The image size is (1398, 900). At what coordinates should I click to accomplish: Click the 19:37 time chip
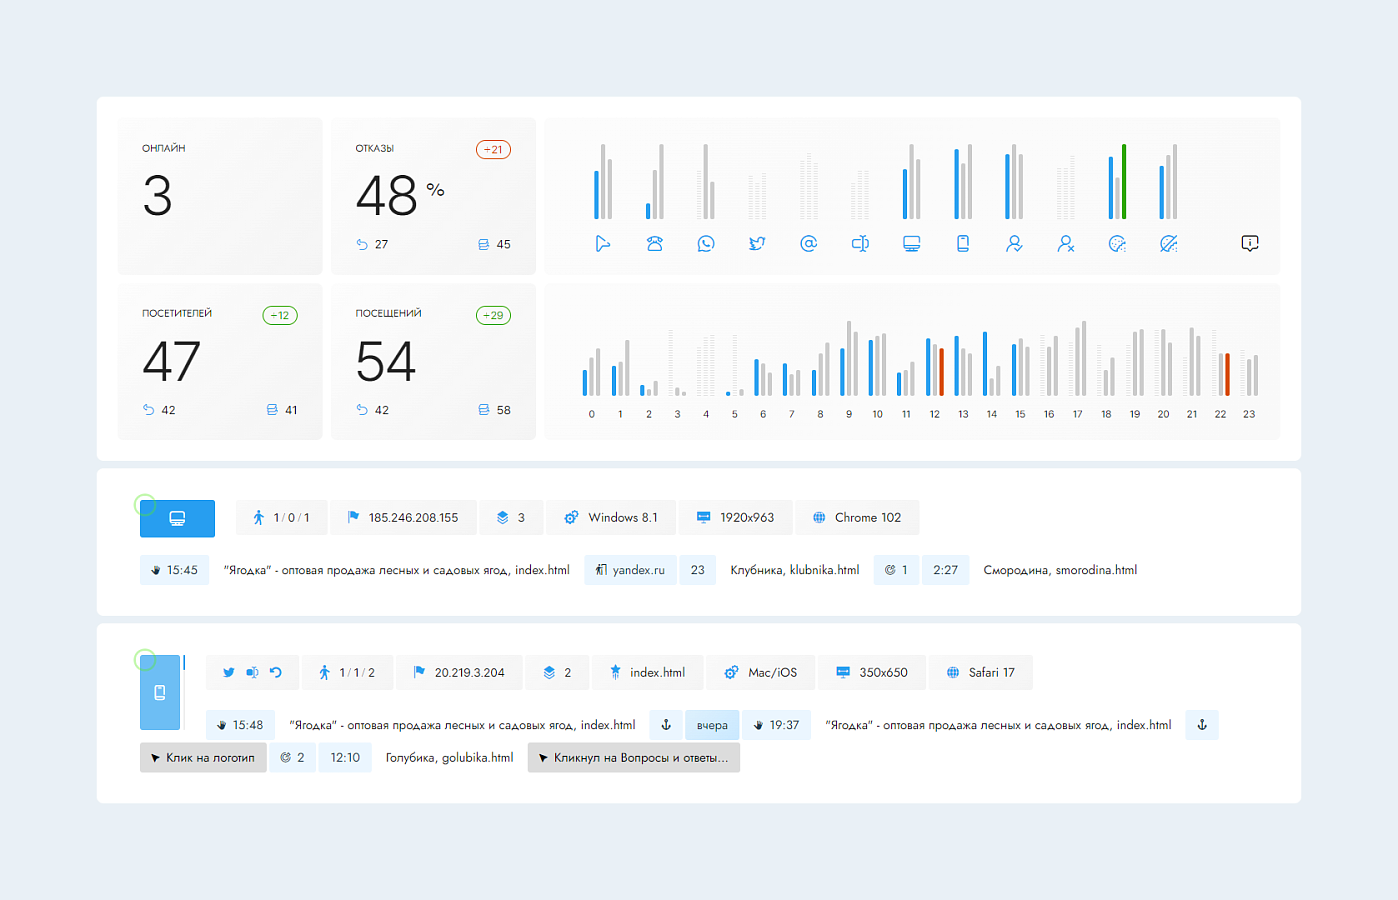coord(776,725)
